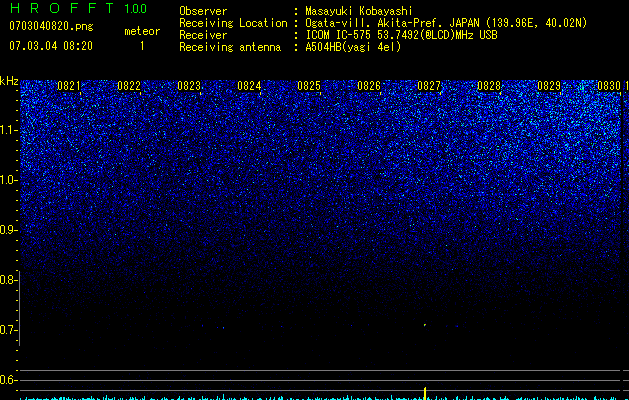Click the 0823 time marker
The height and width of the screenshot is (400, 629).
(189, 86)
